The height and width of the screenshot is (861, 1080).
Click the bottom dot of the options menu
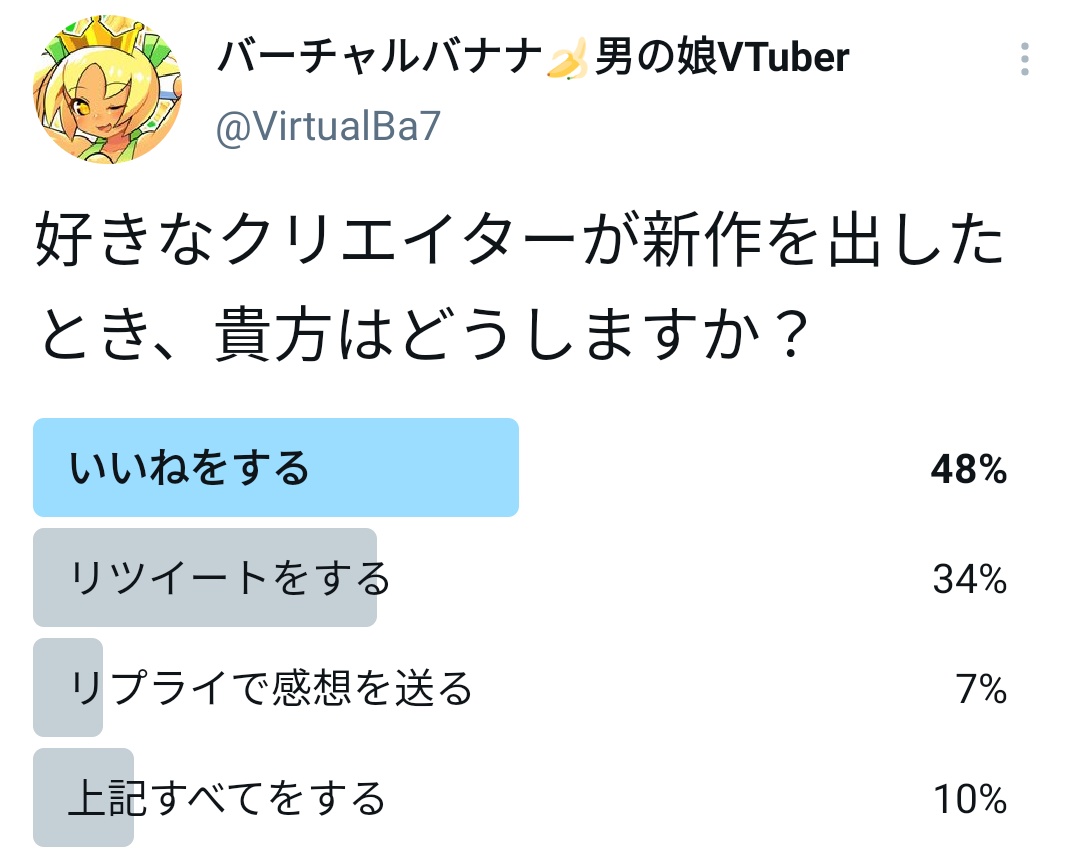(1024, 72)
